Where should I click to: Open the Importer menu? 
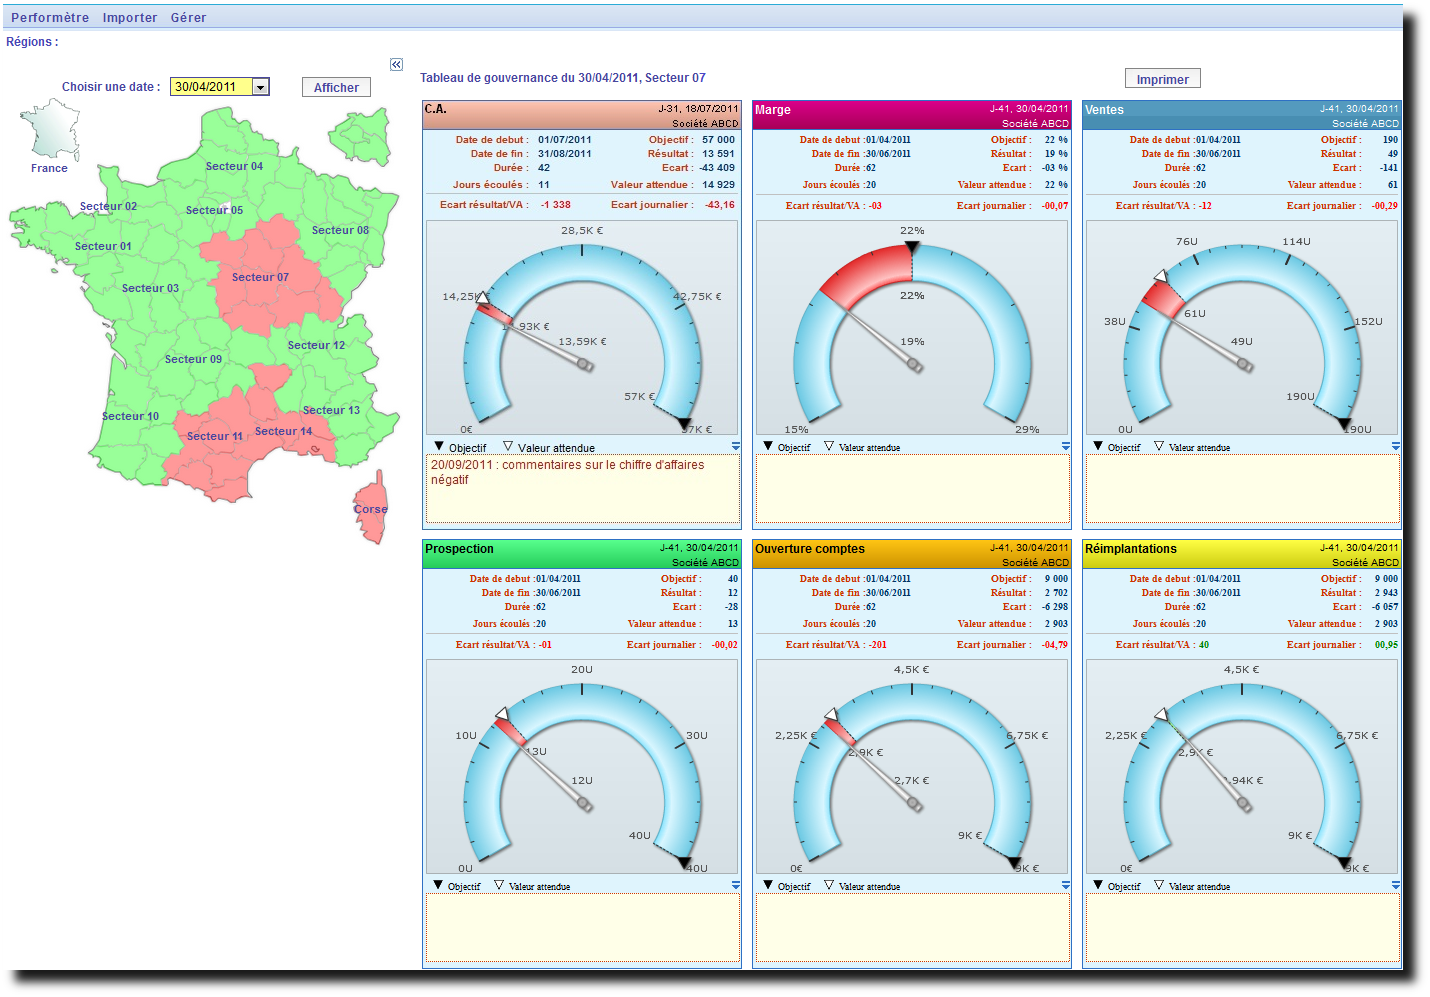coord(130,18)
